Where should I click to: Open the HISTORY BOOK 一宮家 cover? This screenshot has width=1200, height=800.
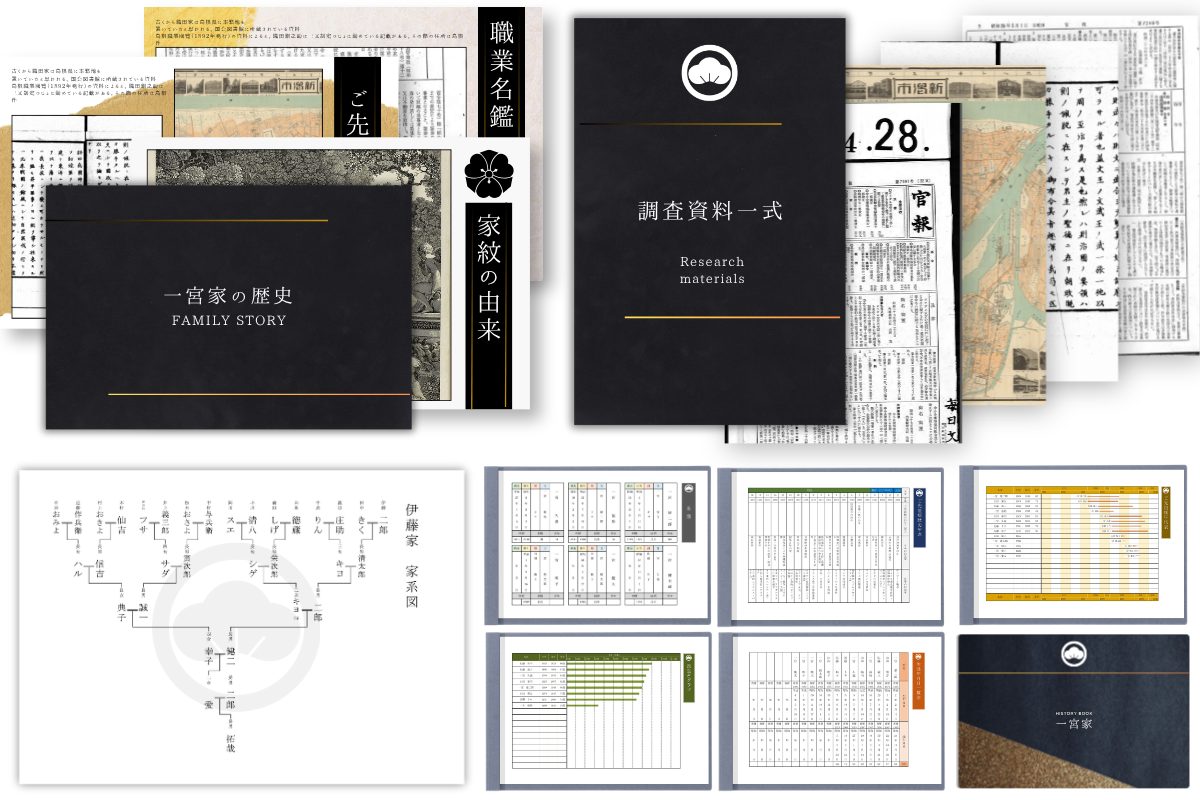(x=1074, y=712)
